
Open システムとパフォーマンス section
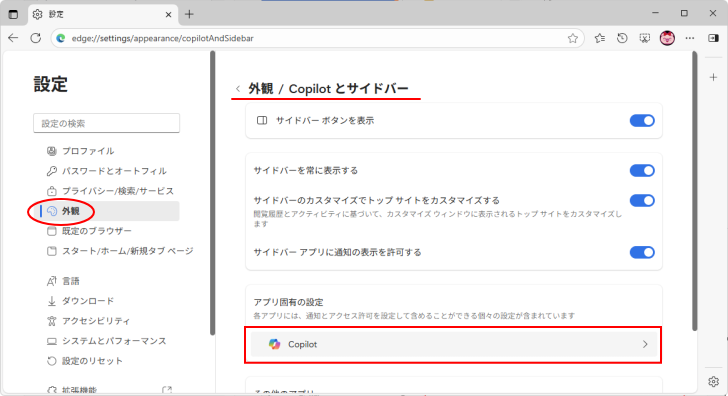coord(106,341)
